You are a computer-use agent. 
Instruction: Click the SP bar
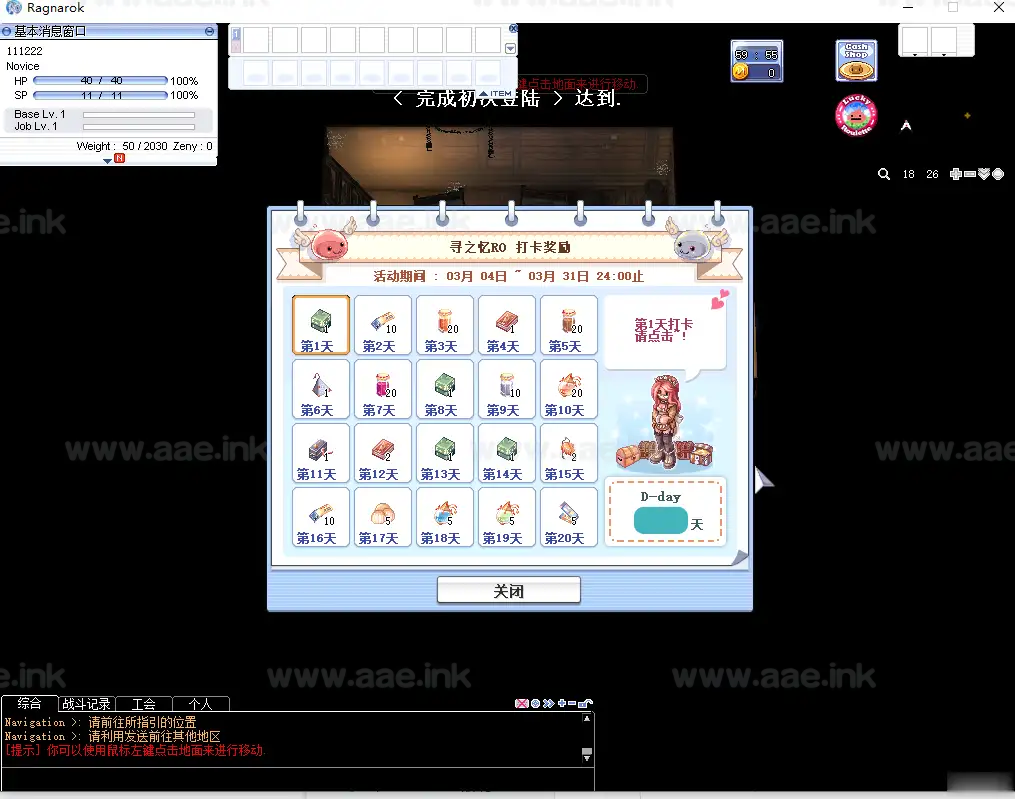100,95
